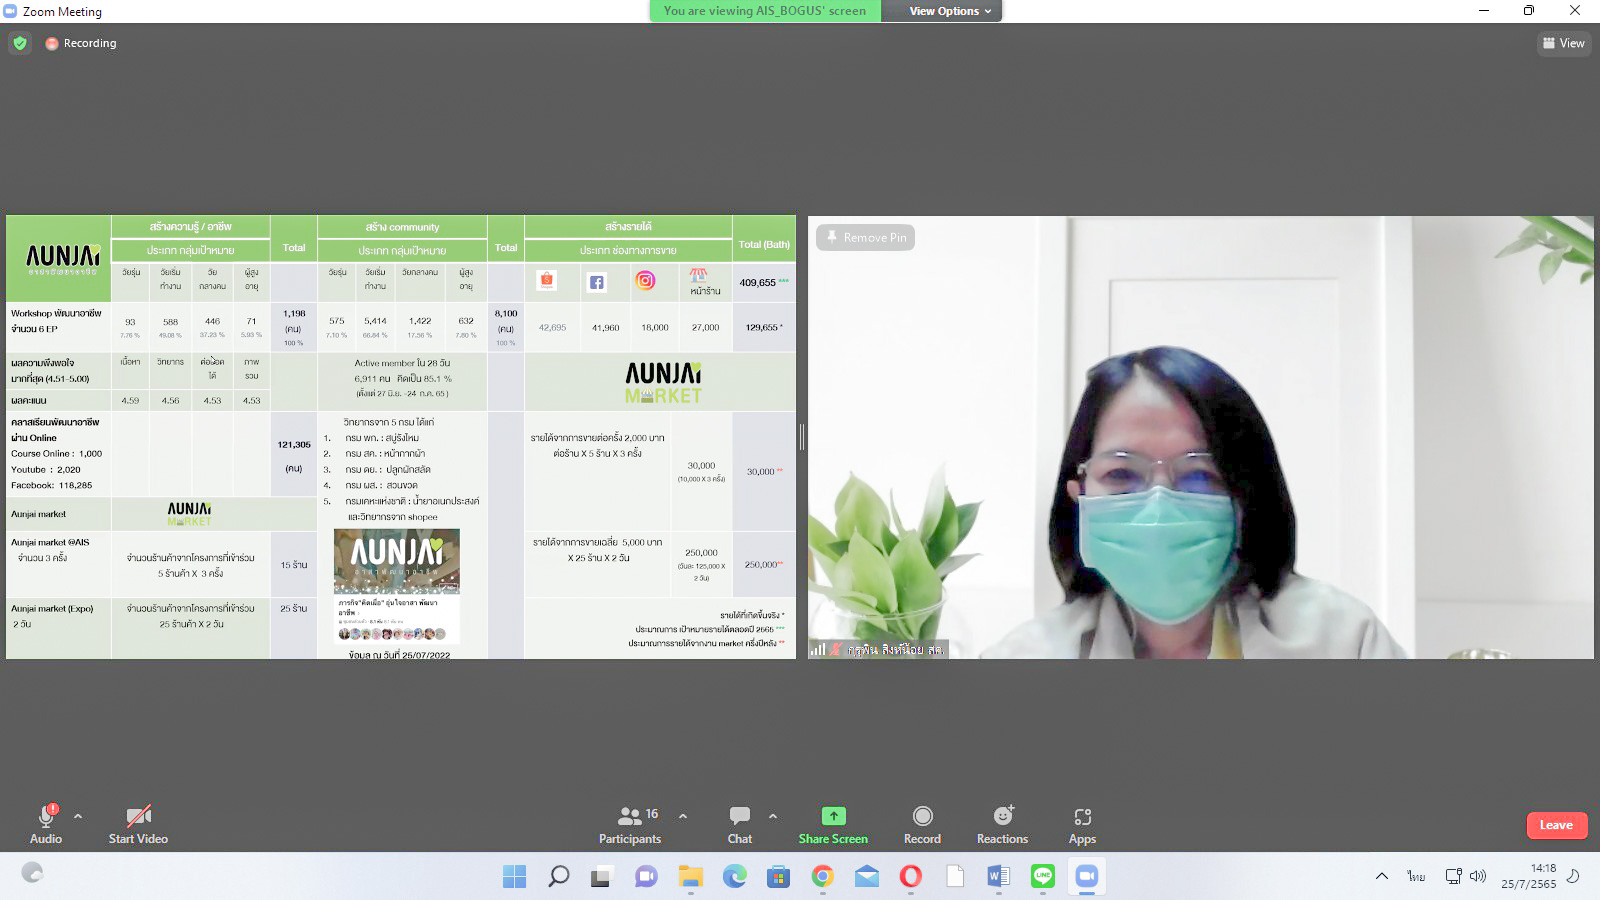Open View Options dropdown
Screen dimensions: 1600x900
coord(950,11)
